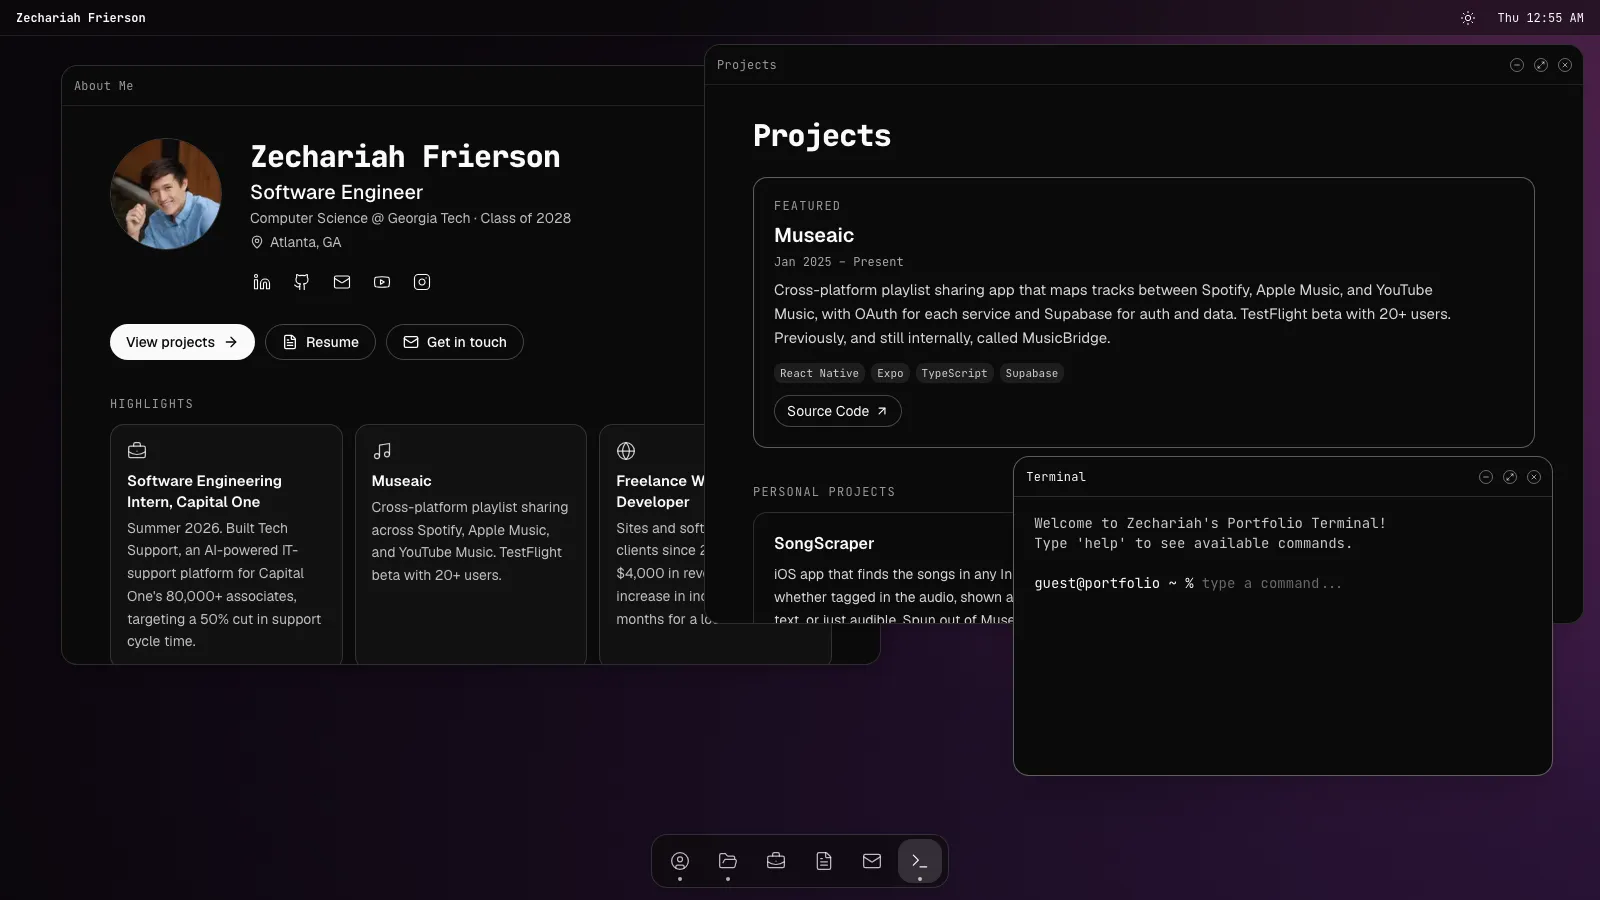The image size is (1600, 900).
Task: Open the Projects folder in the dock
Action: [x=728, y=861]
